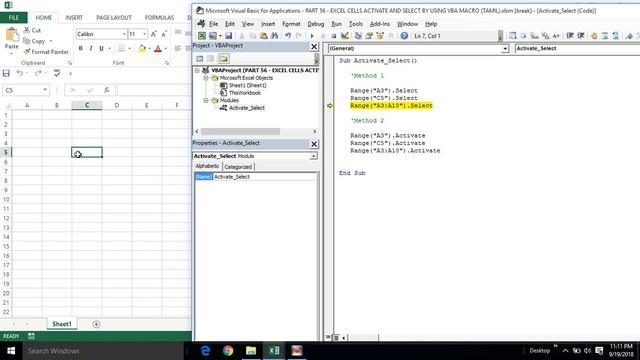This screenshot has width=640, height=360.
Task: Click the Toggle Breakpoint hand icon
Action: click(x=594, y=36)
